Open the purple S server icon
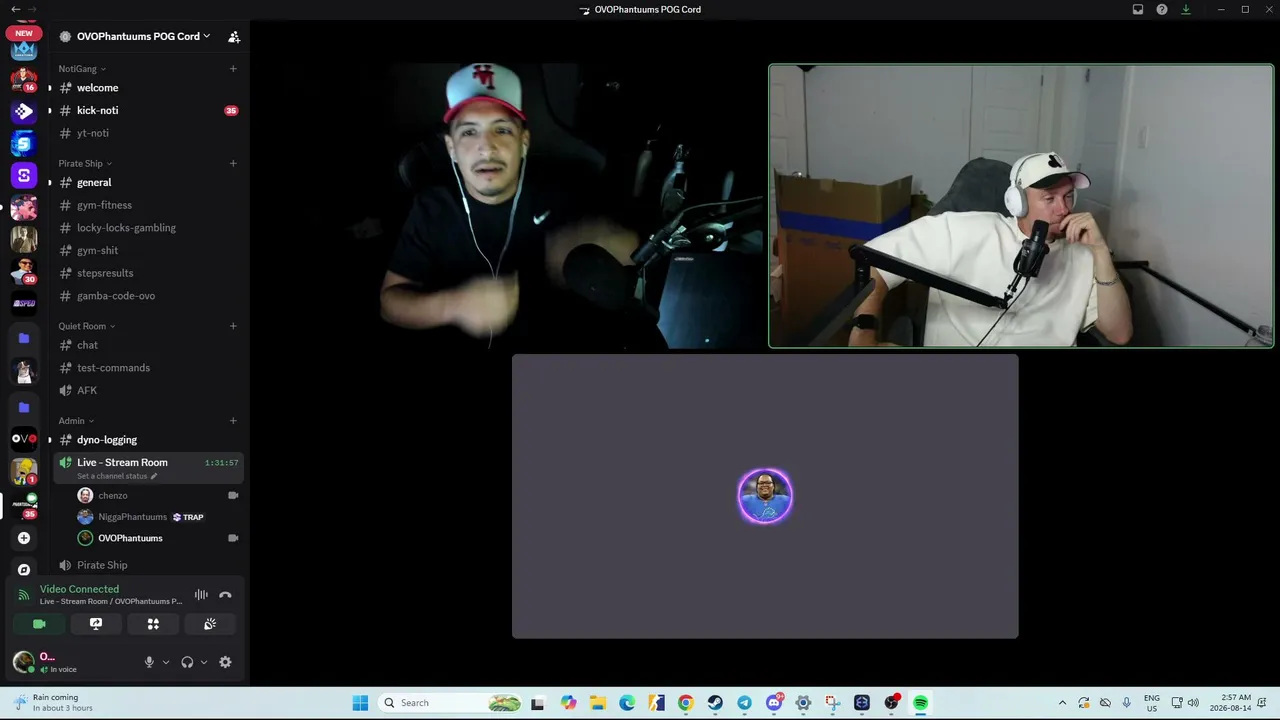1280x720 pixels. click(24, 176)
